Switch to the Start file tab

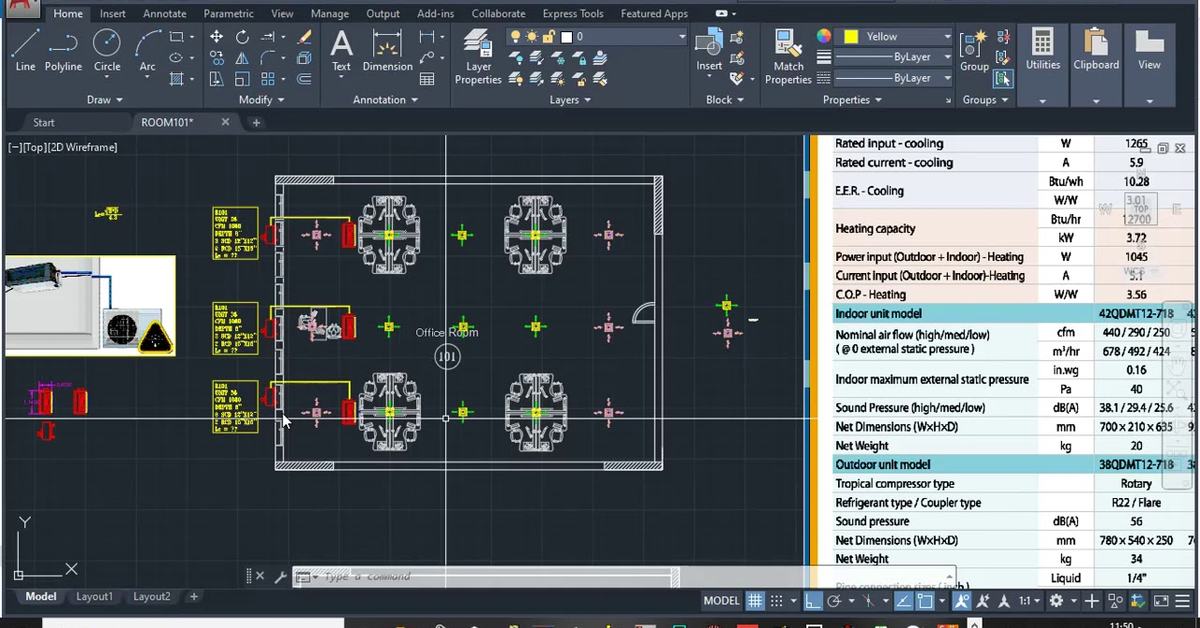[x=44, y=123]
